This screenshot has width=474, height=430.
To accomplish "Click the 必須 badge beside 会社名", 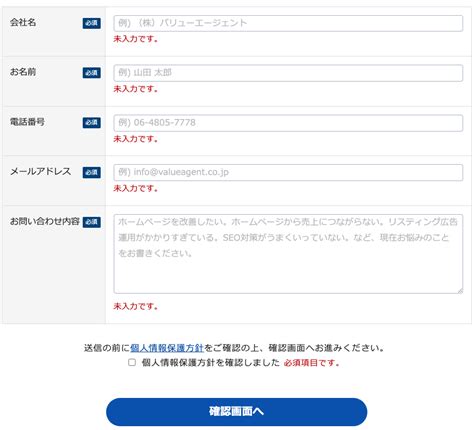I will click(x=92, y=23).
